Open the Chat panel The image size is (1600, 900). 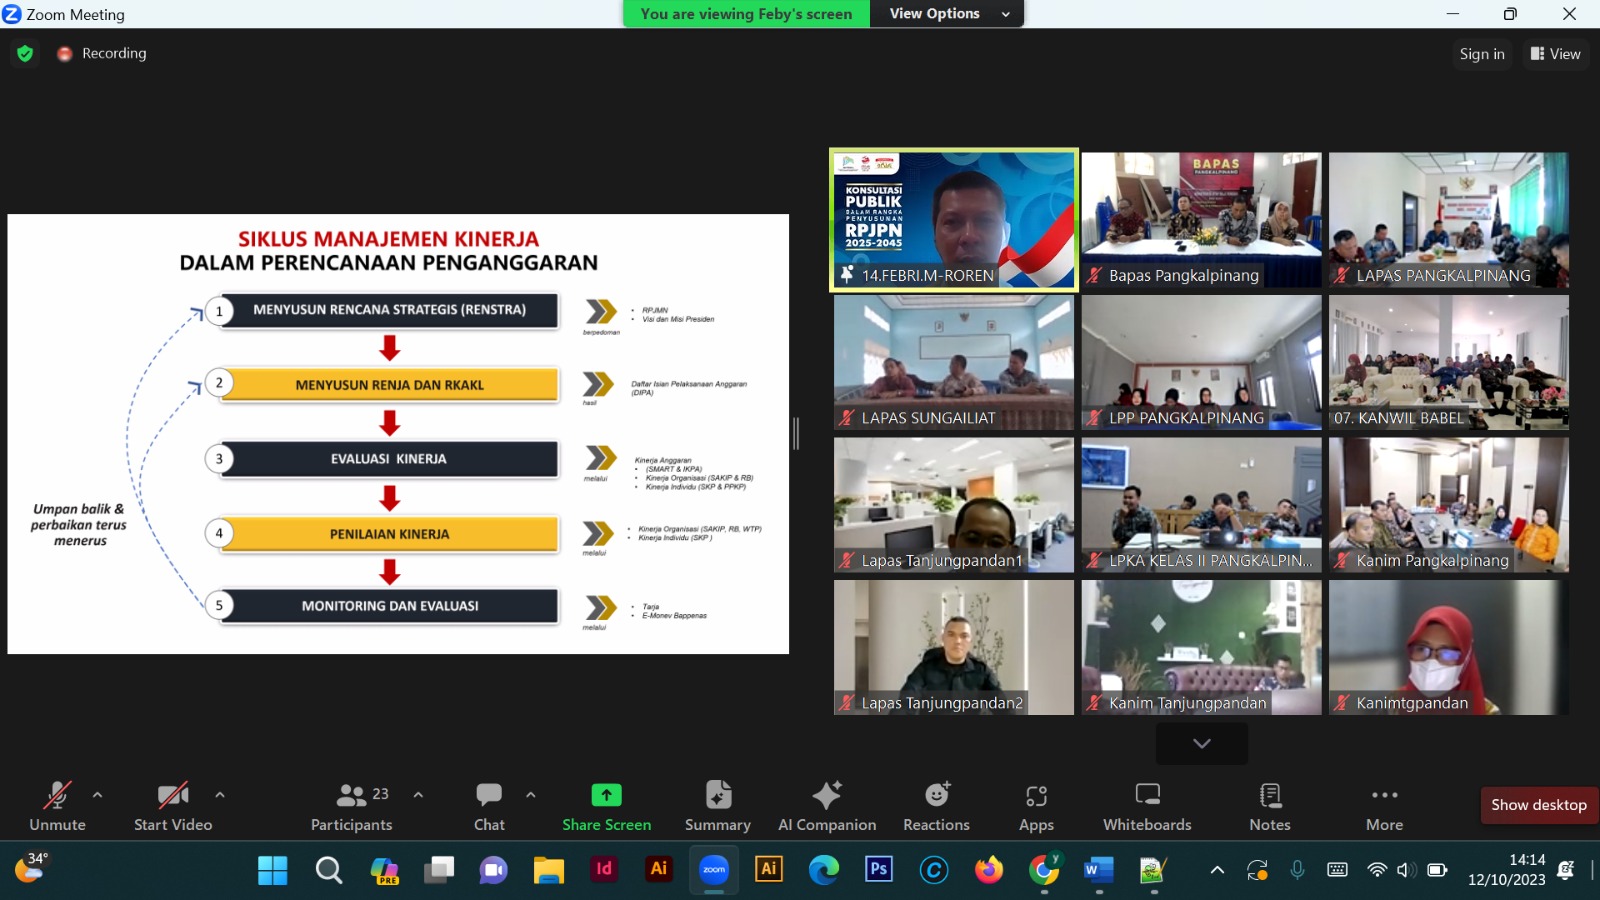pyautogui.click(x=489, y=806)
